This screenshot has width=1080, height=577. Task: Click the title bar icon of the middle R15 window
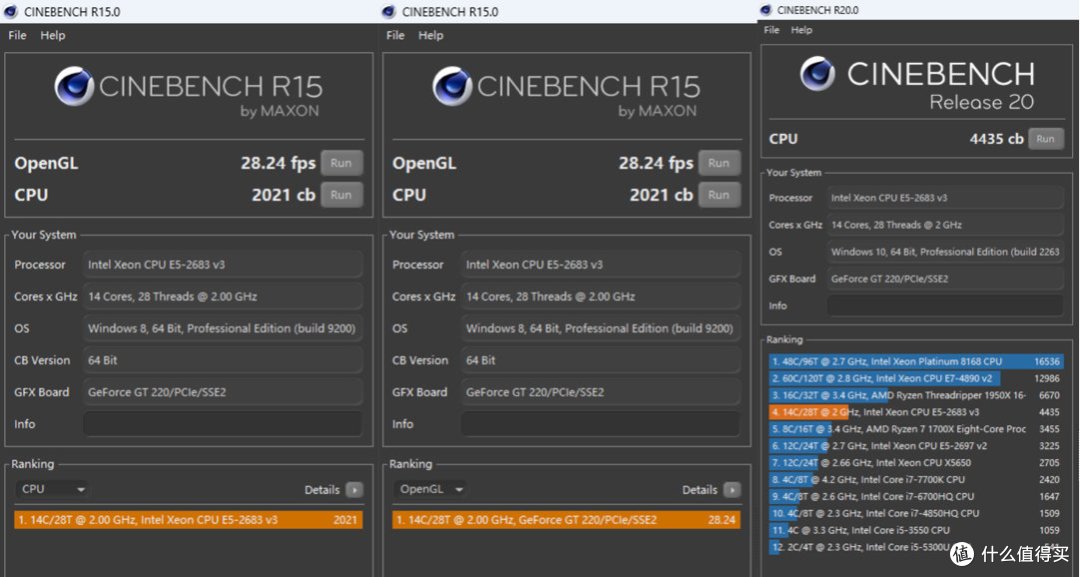pyautogui.click(x=388, y=12)
